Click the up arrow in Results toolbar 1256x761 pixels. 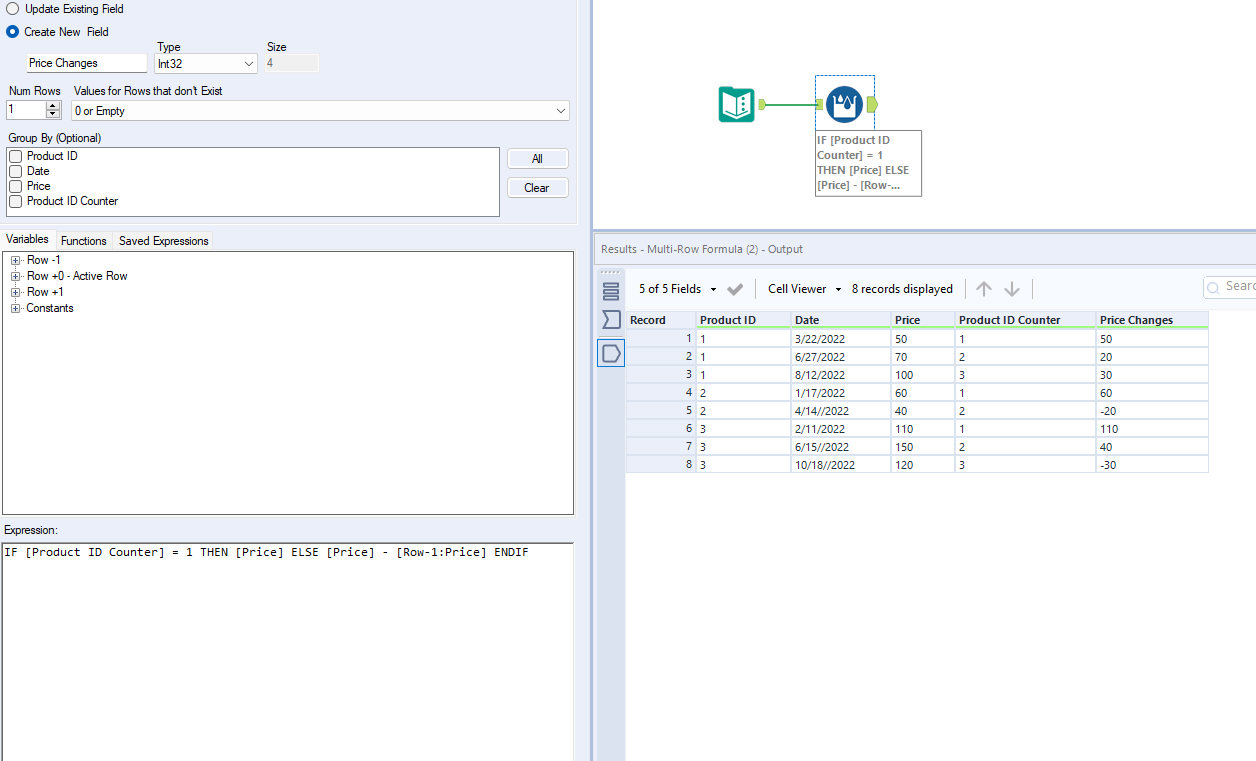tap(984, 288)
